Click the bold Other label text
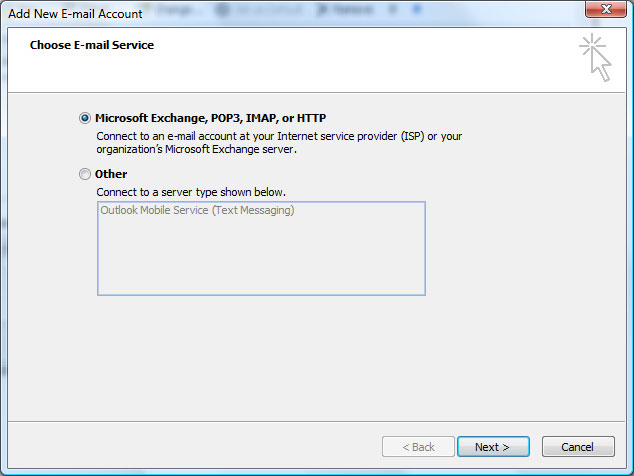 (111, 174)
